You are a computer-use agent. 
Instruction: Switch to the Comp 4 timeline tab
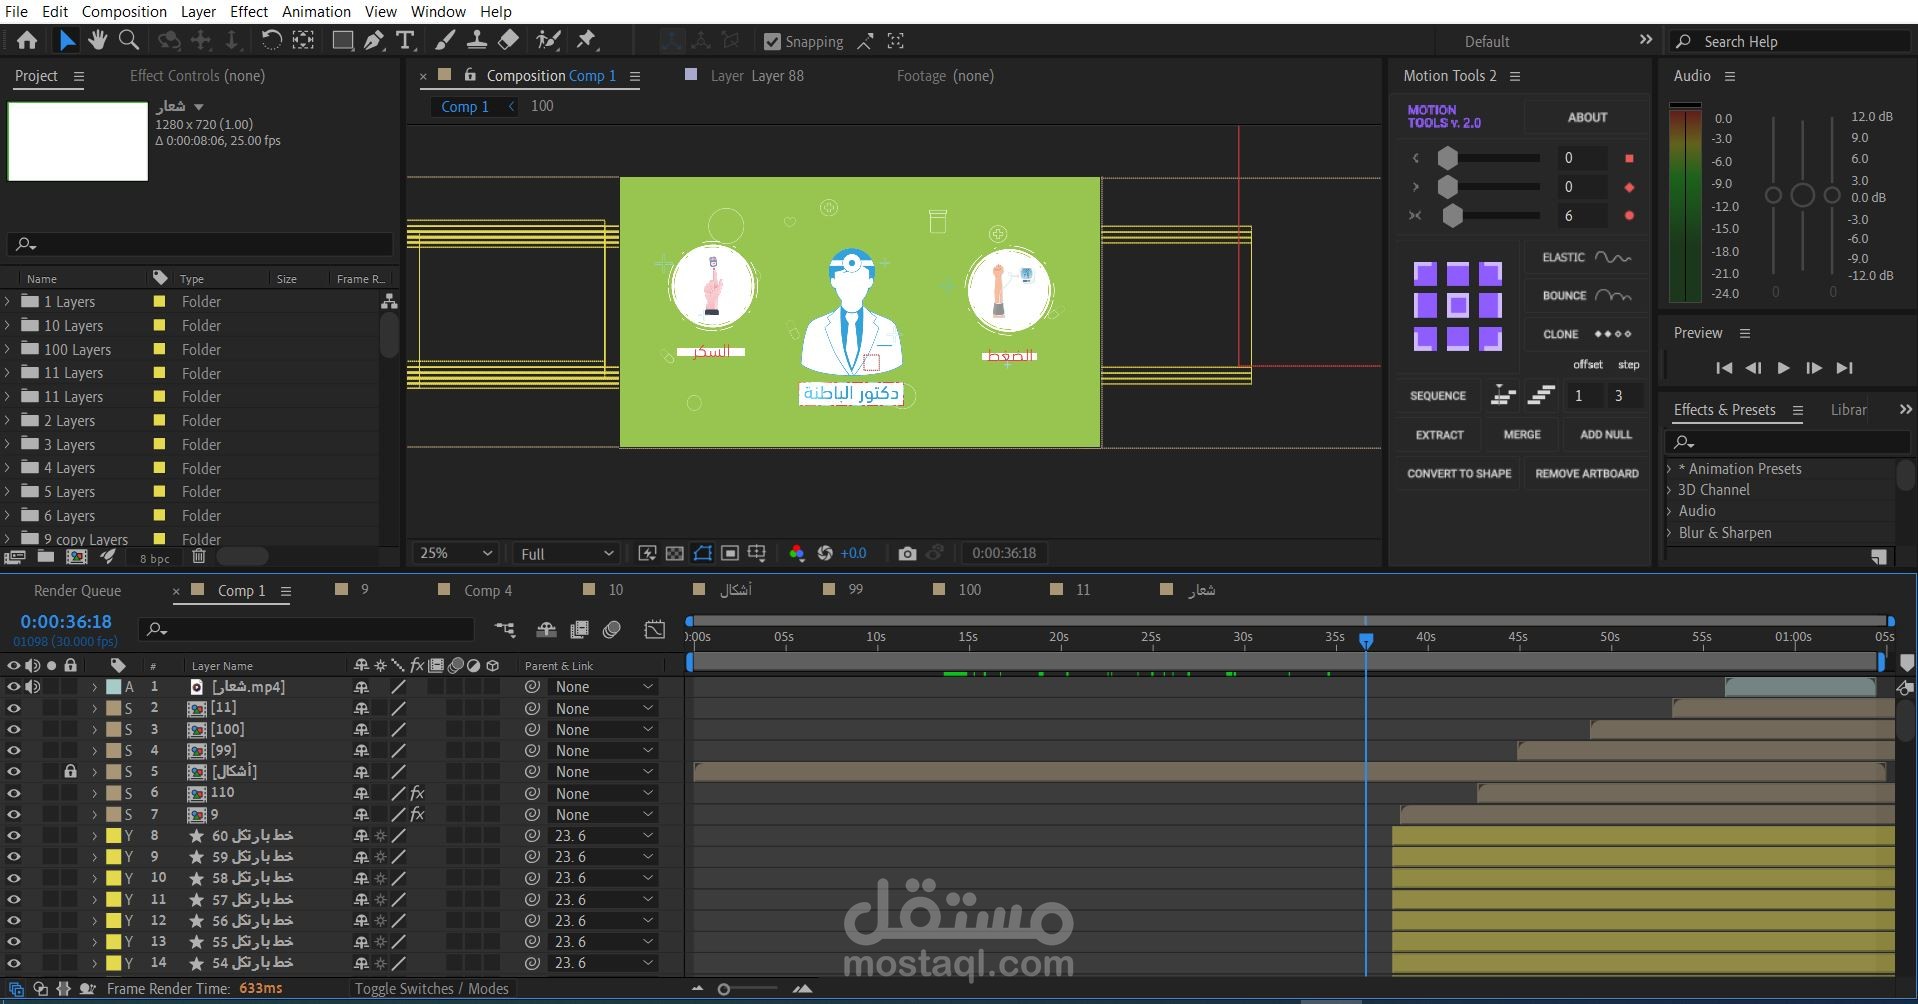click(488, 591)
